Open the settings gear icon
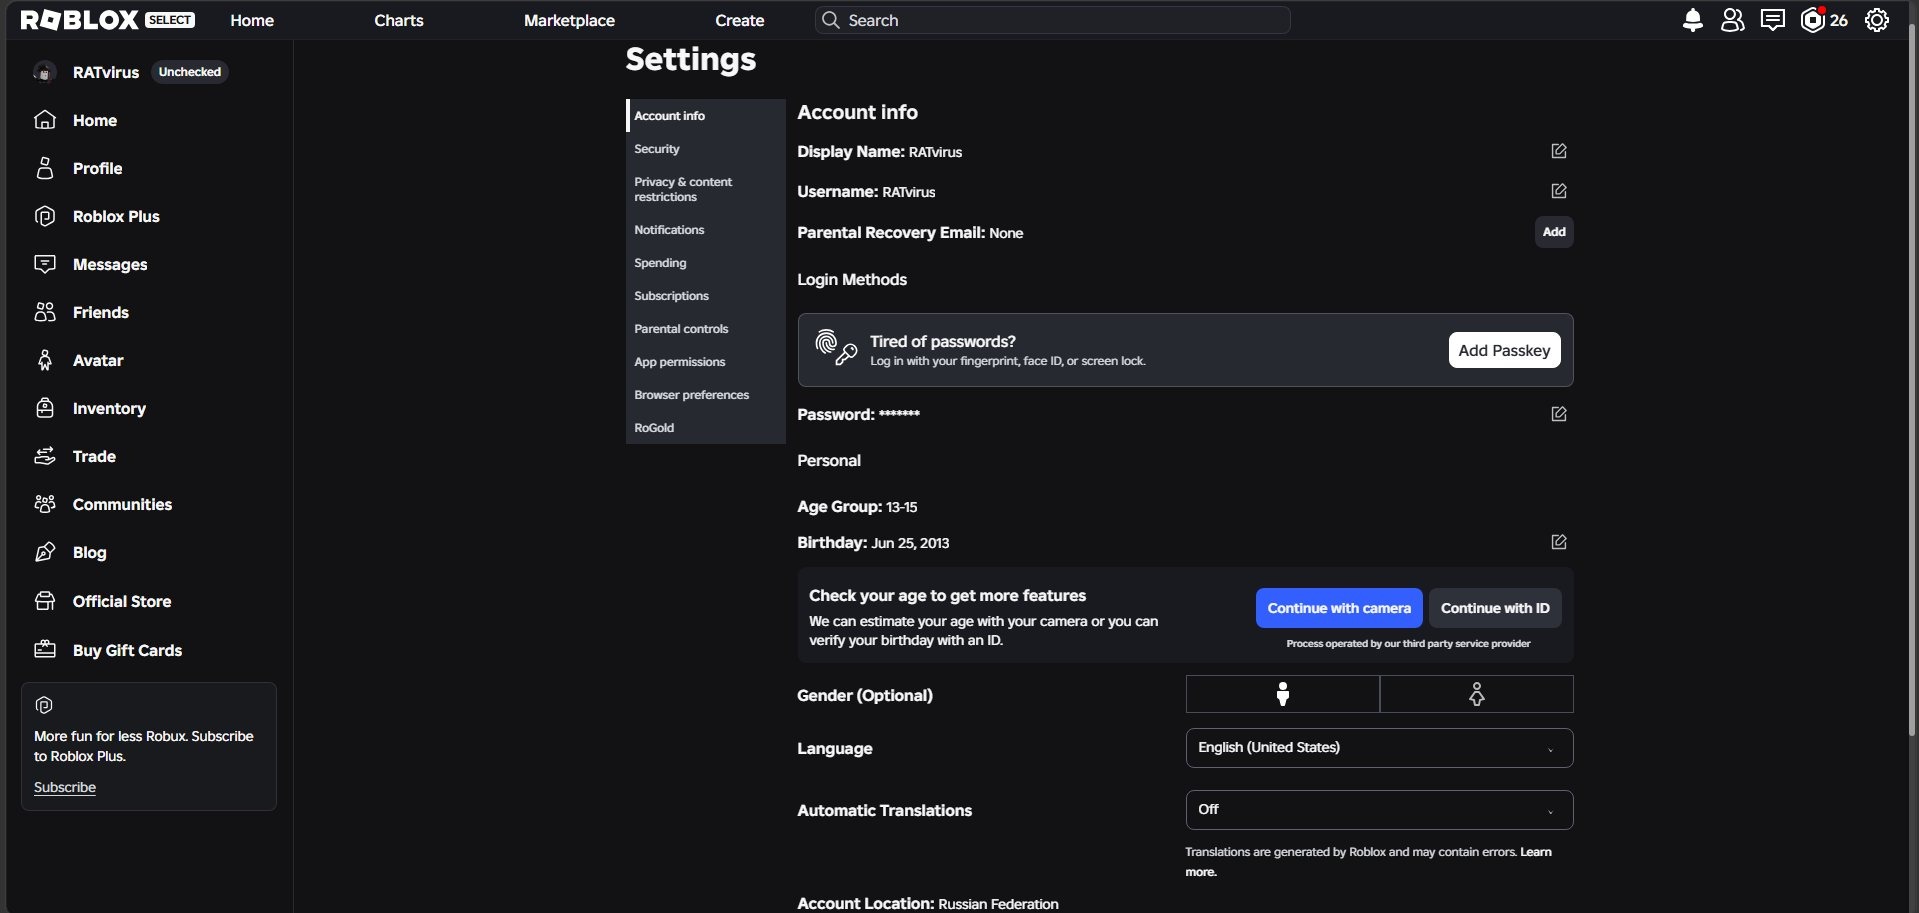This screenshot has width=1919, height=913. 1877,20
